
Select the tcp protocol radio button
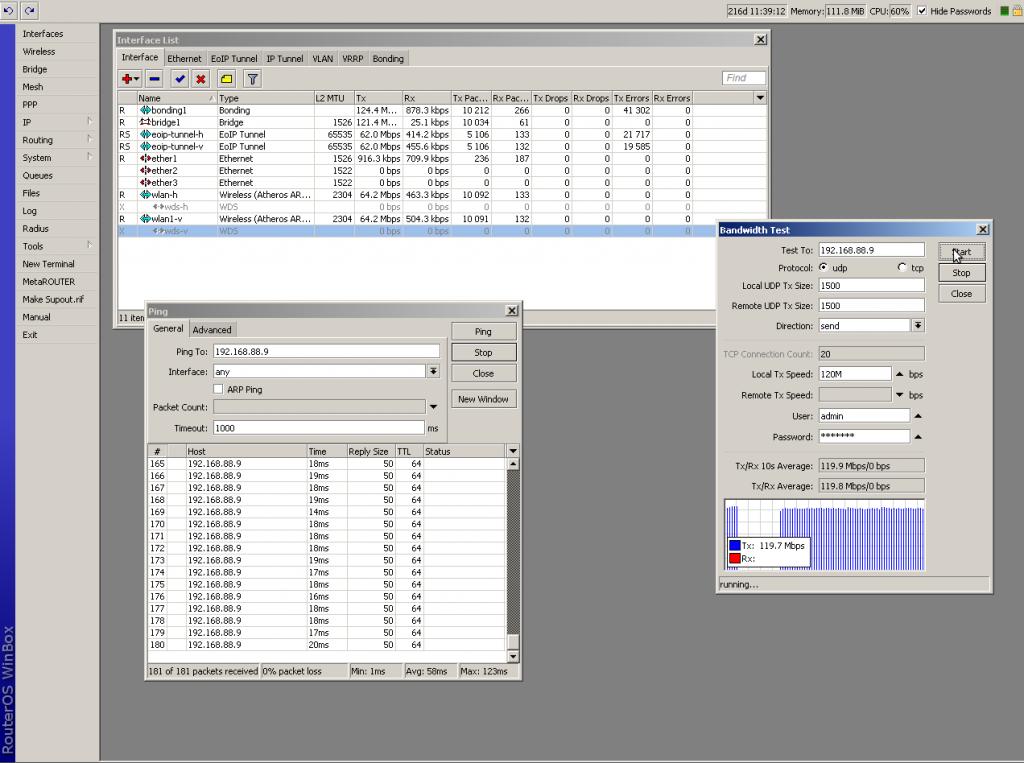tap(902, 268)
